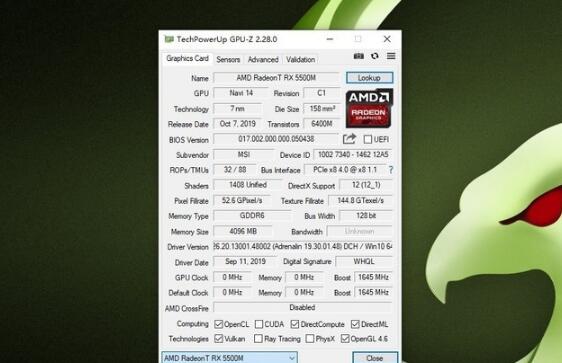Toggle the CUDA checkbox
Image resolution: width=562 pixels, height=363 pixels.
pos(259,324)
